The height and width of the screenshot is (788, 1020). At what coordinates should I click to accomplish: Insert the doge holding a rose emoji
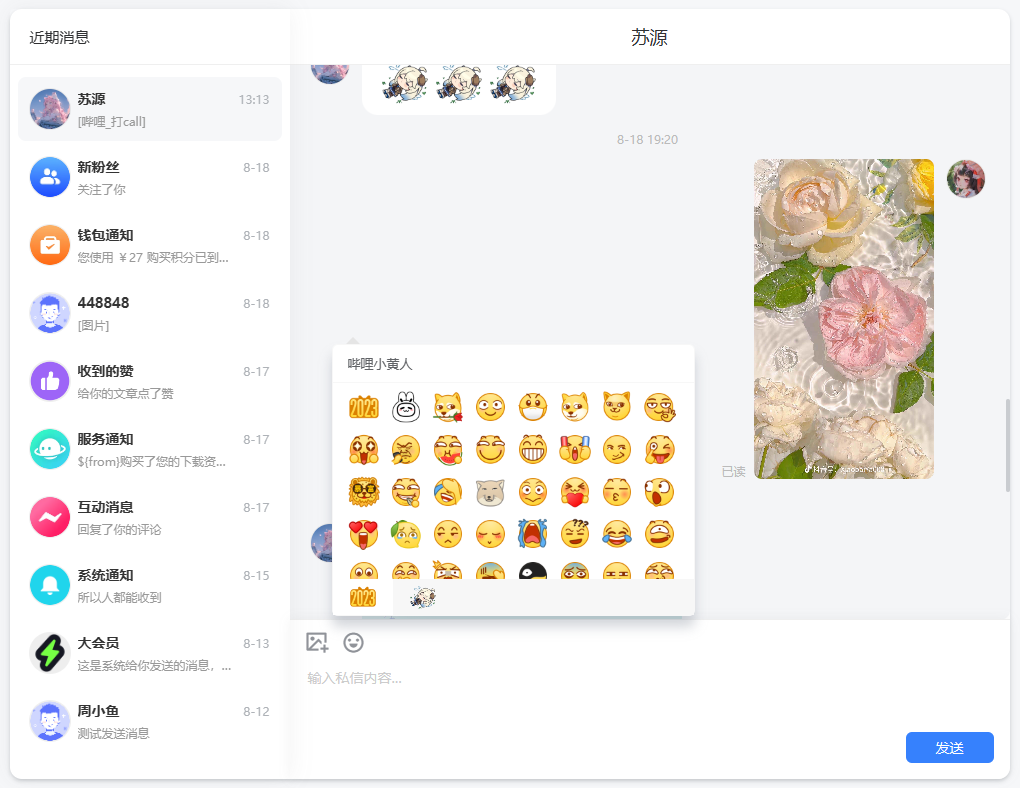tap(448, 407)
